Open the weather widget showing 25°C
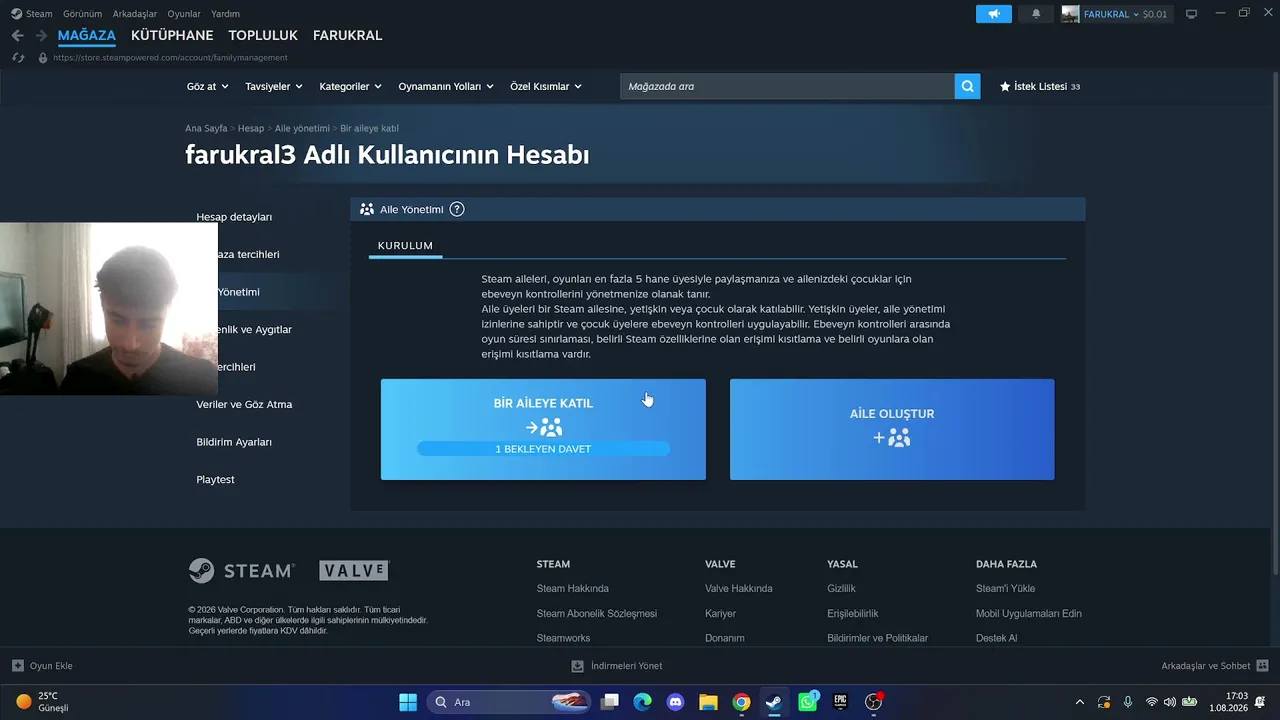The height and width of the screenshot is (720, 1280). click(x=42, y=702)
